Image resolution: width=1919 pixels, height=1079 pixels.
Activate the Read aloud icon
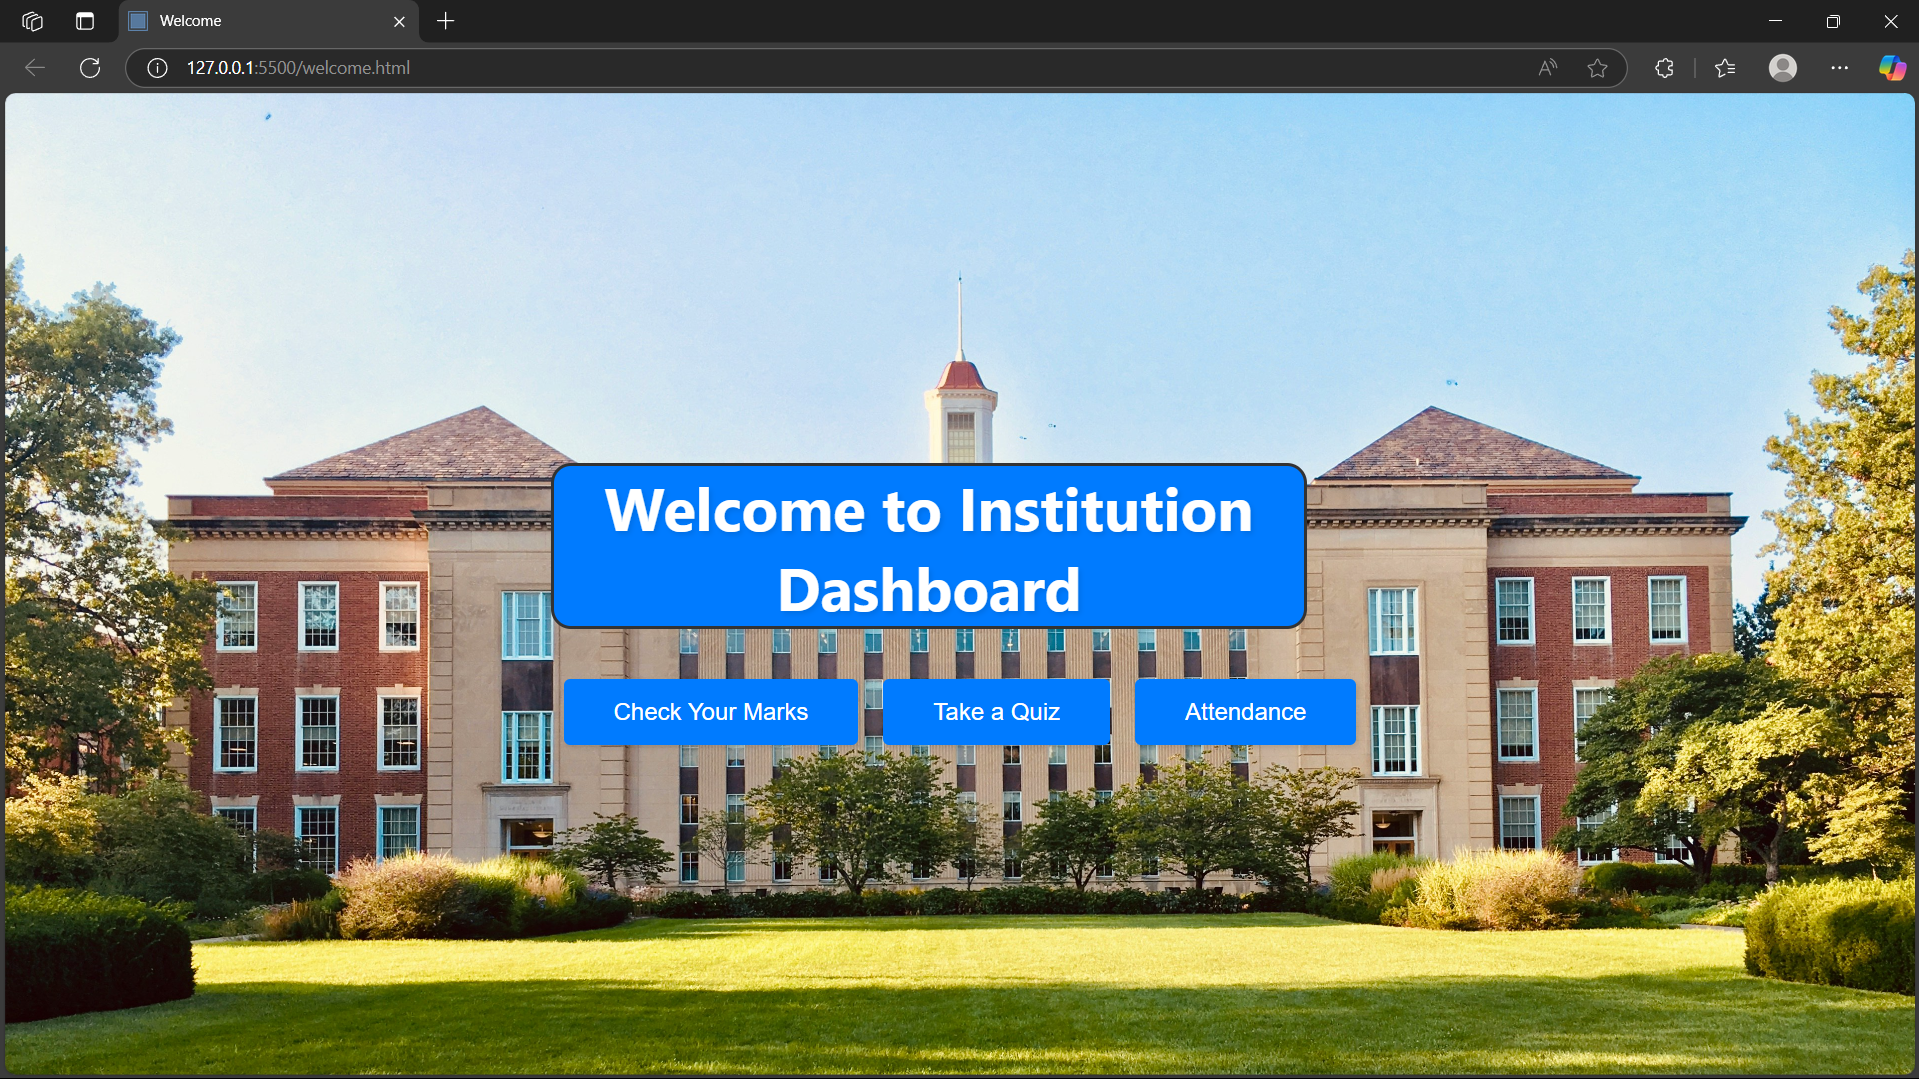tap(1547, 68)
